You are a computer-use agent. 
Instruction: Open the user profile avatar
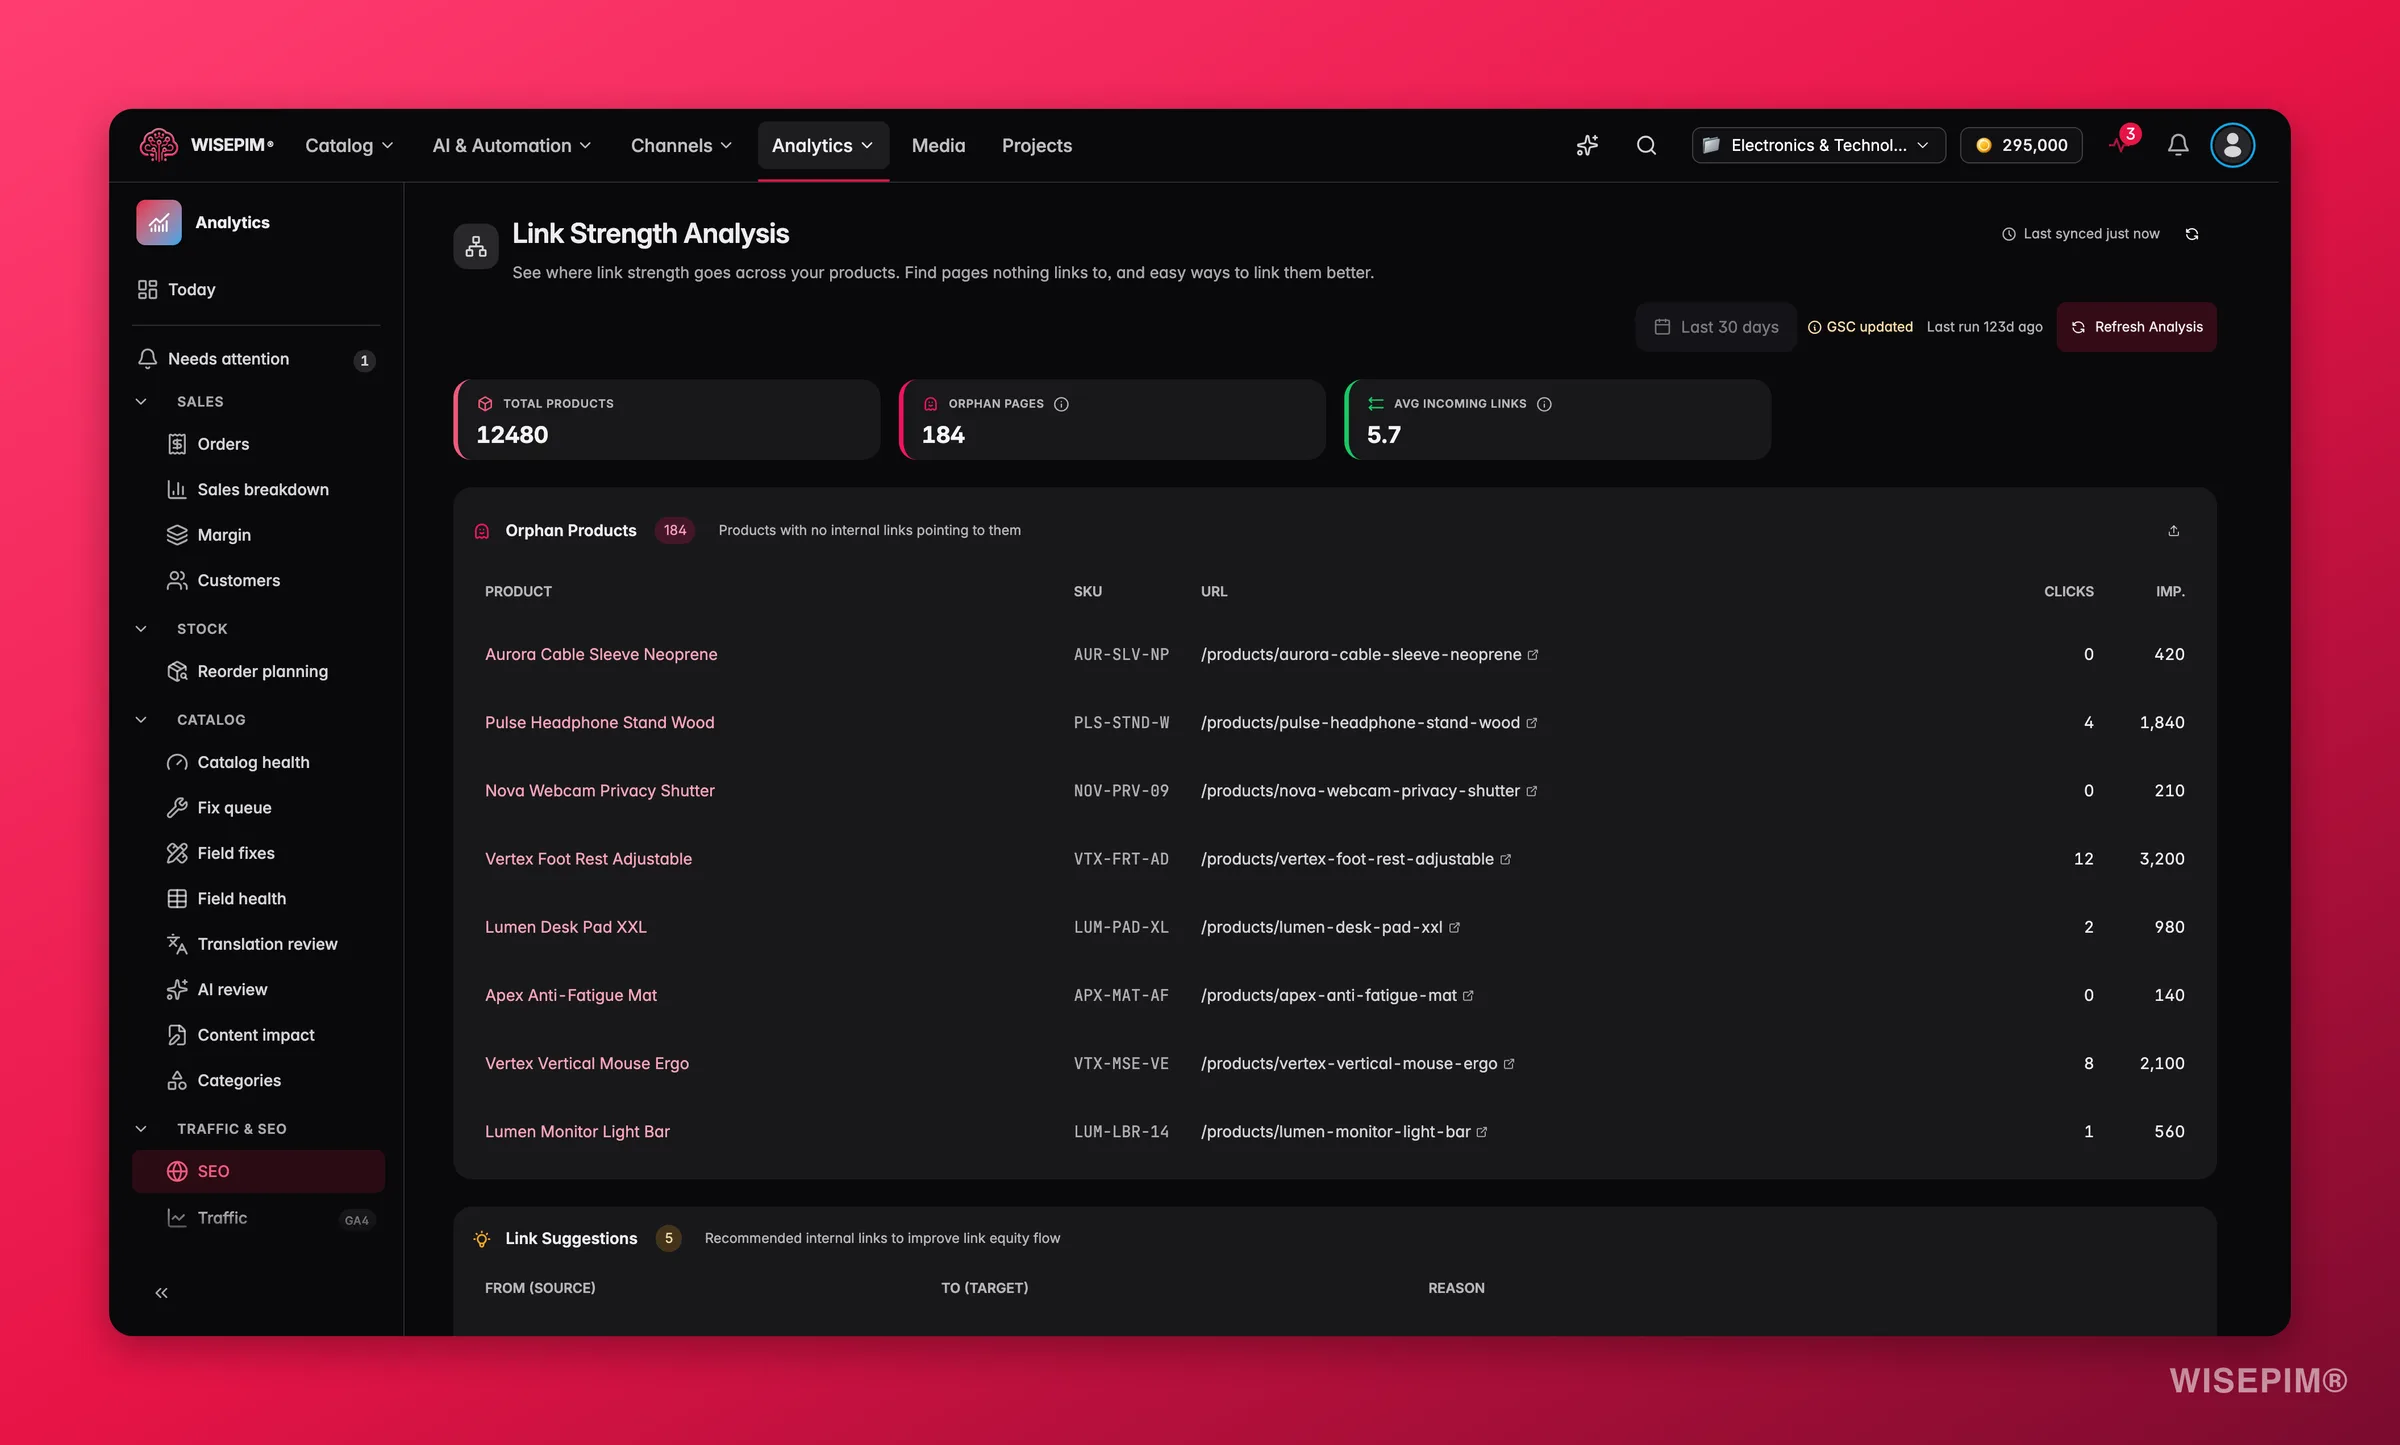point(2232,146)
